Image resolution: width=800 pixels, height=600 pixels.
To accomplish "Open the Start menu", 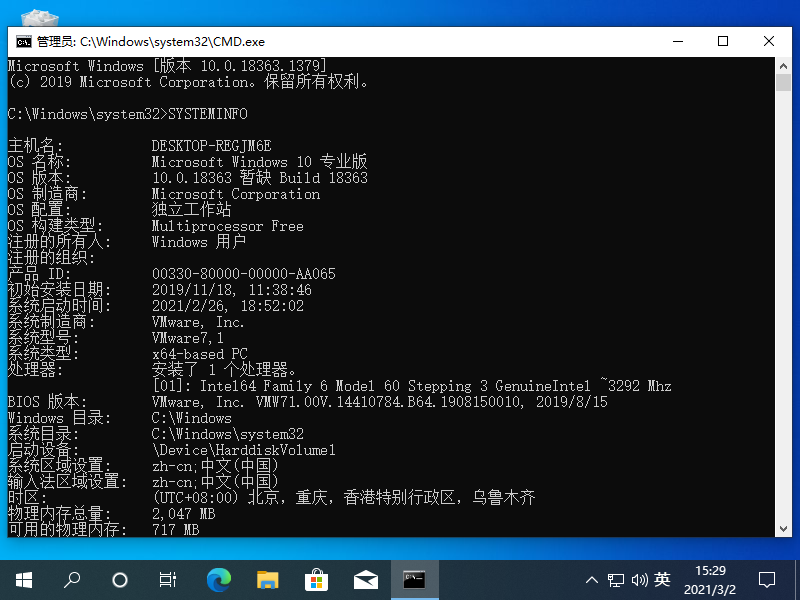I will pyautogui.click(x=22, y=579).
